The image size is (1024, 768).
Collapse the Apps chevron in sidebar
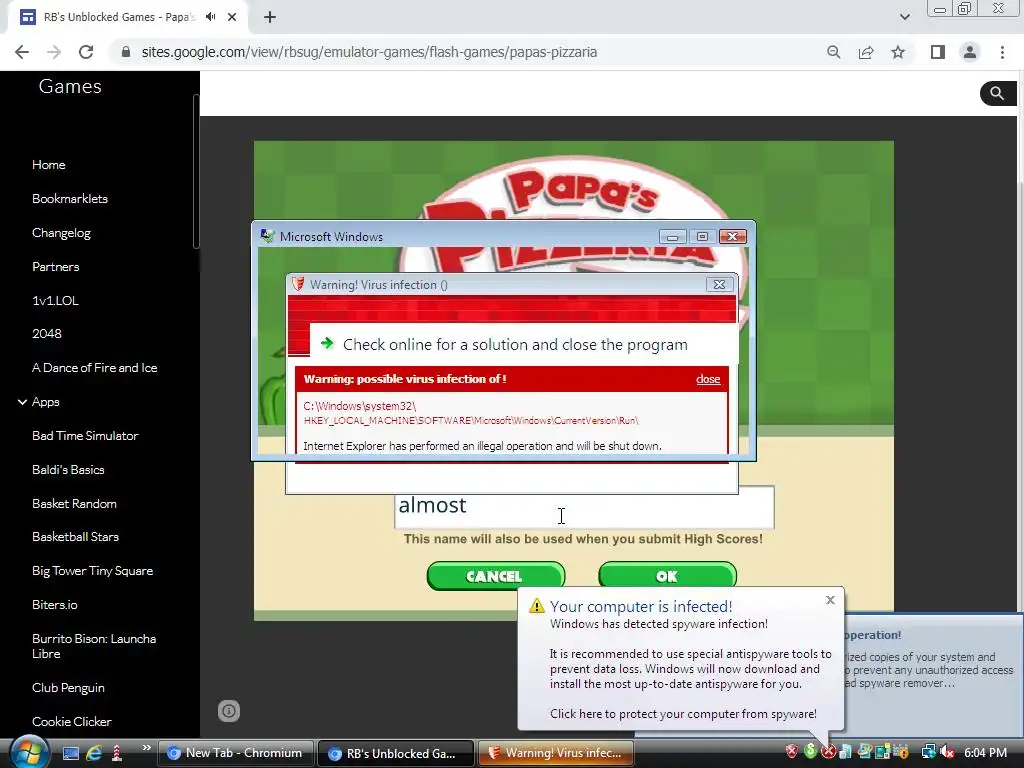click(x=22, y=402)
